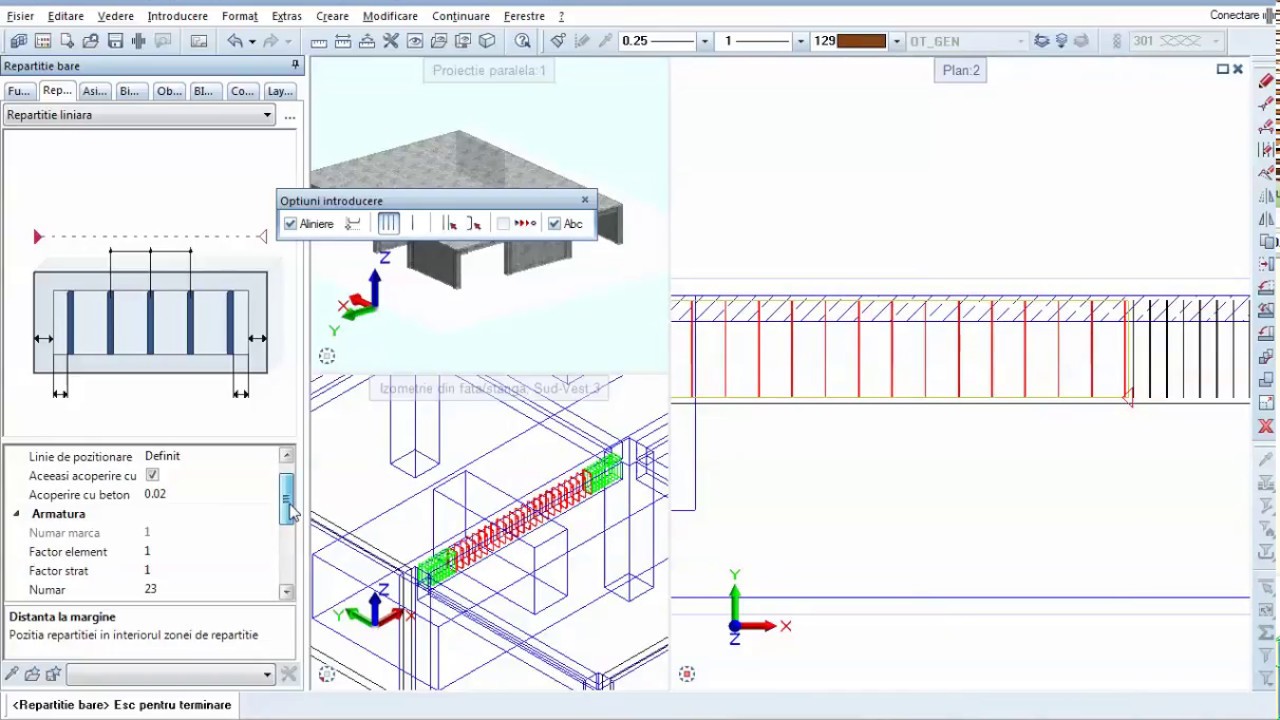This screenshot has width=1280, height=720.
Task: Switch to the Lay... tab
Action: coord(280,91)
